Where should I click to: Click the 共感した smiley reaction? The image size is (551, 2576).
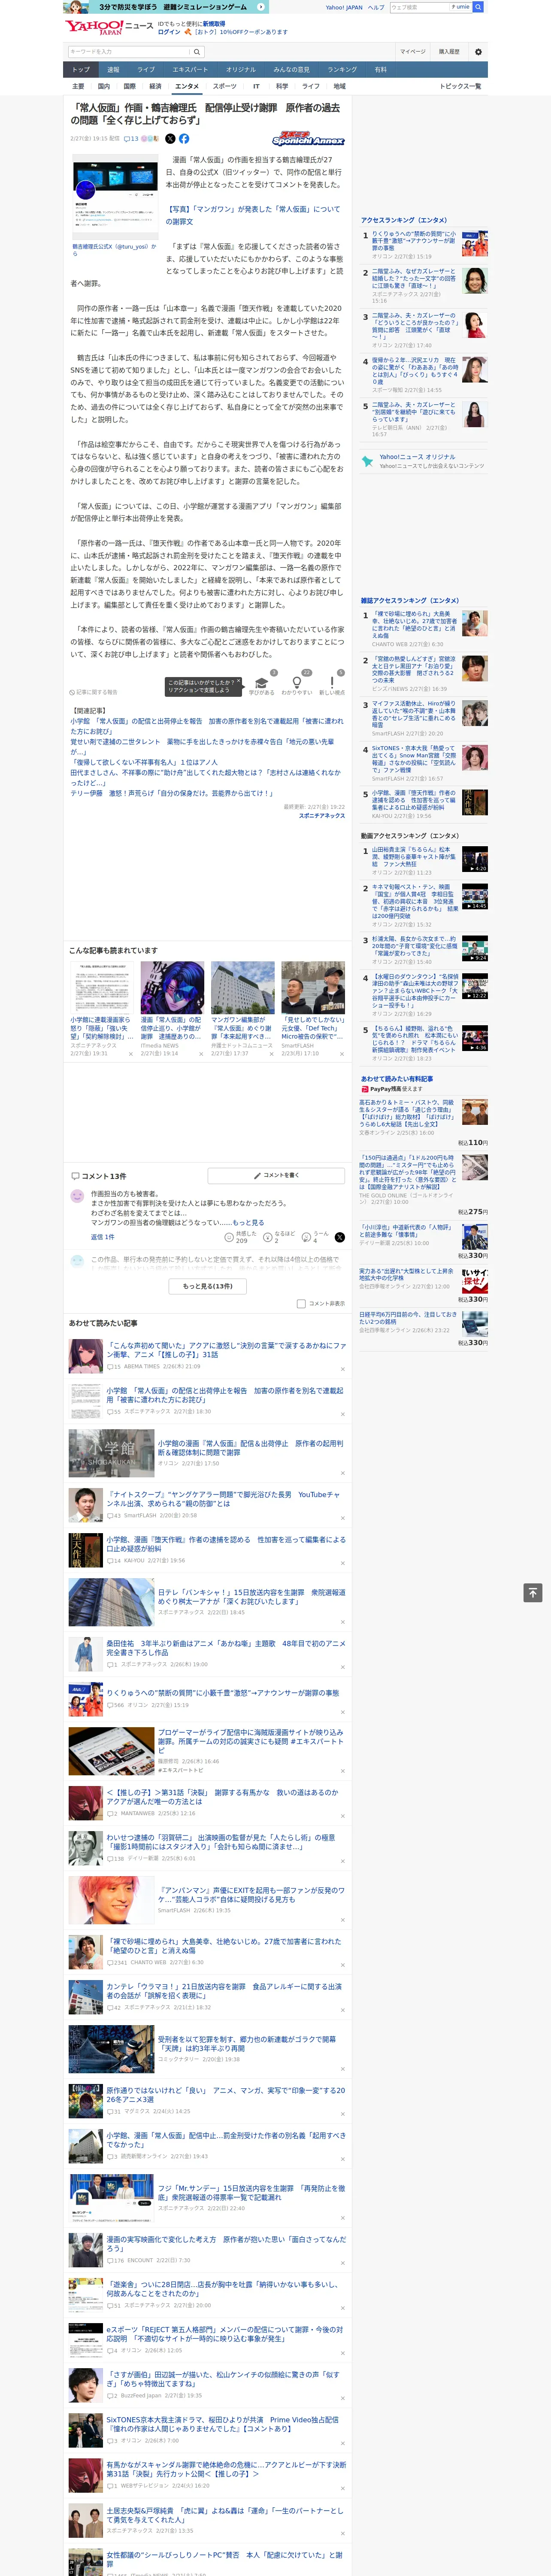[229, 1237]
